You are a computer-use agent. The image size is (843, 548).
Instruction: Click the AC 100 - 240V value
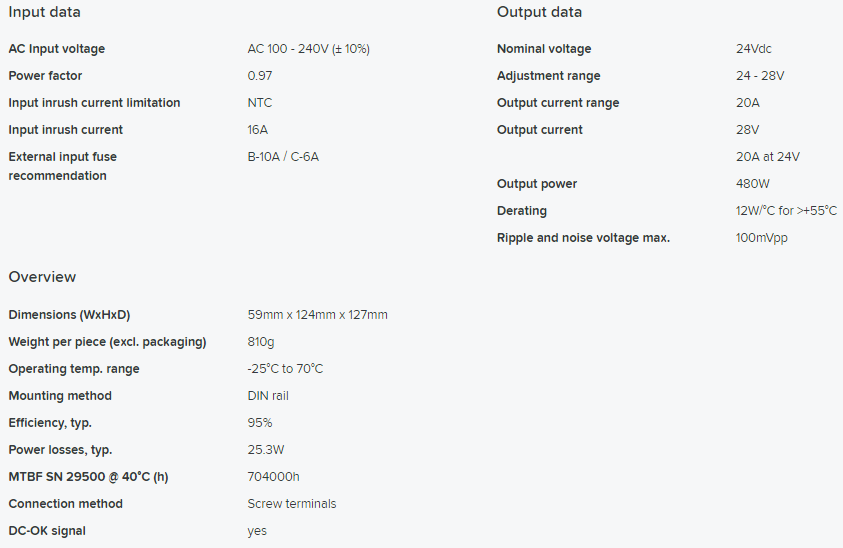[x=309, y=48]
